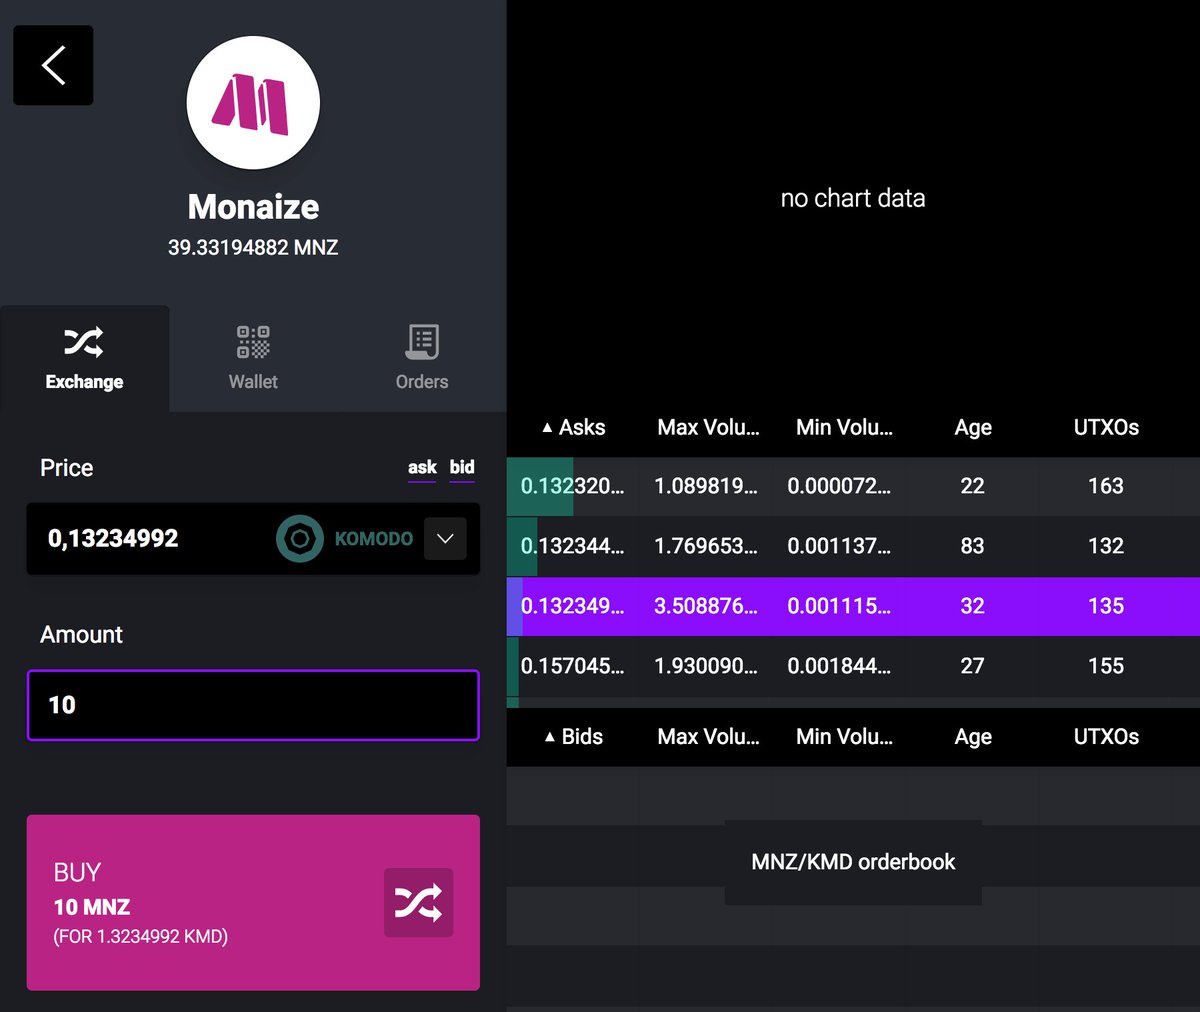This screenshot has height=1012, width=1200.
Task: Open the Orders tab
Action: coord(422,358)
